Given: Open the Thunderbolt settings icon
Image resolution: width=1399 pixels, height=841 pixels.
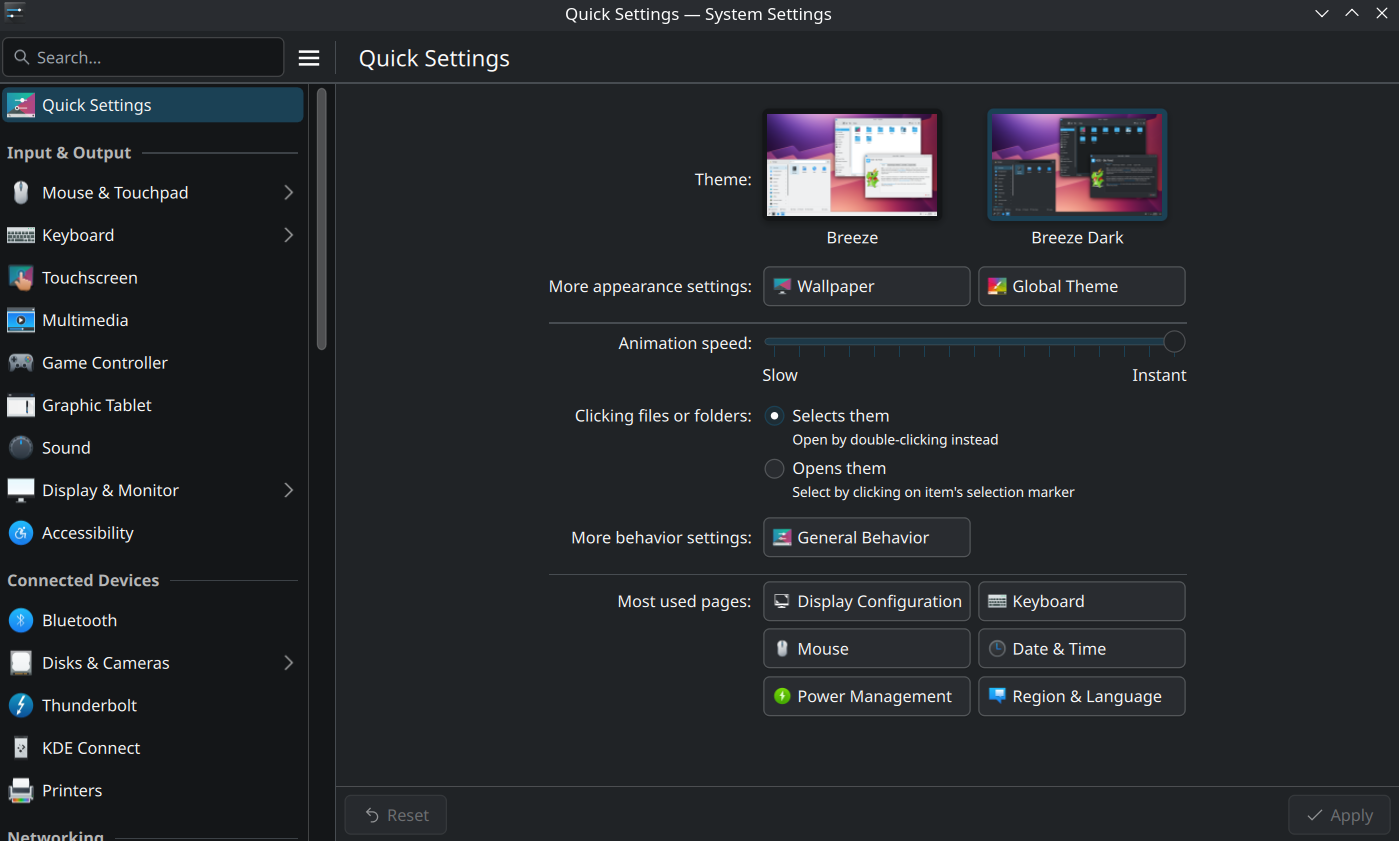Looking at the screenshot, I should click(21, 705).
